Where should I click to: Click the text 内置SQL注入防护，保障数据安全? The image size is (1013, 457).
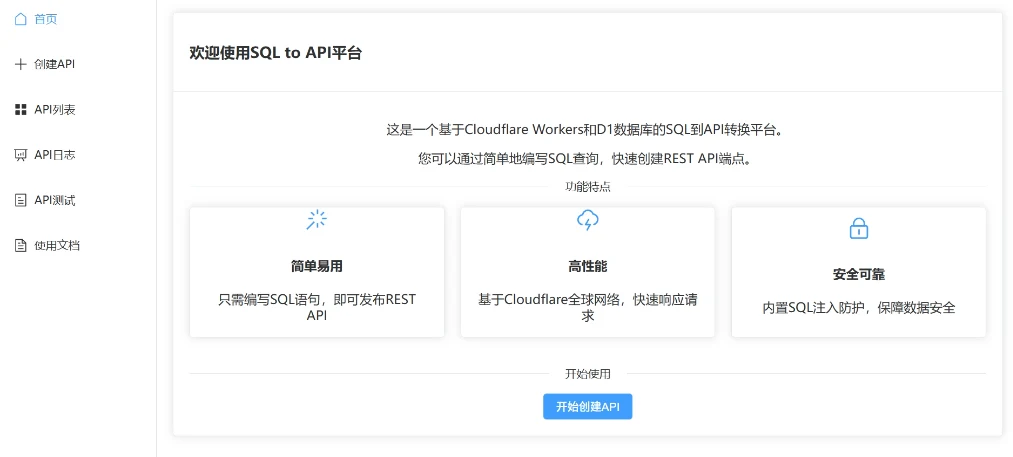pyautogui.click(x=859, y=308)
